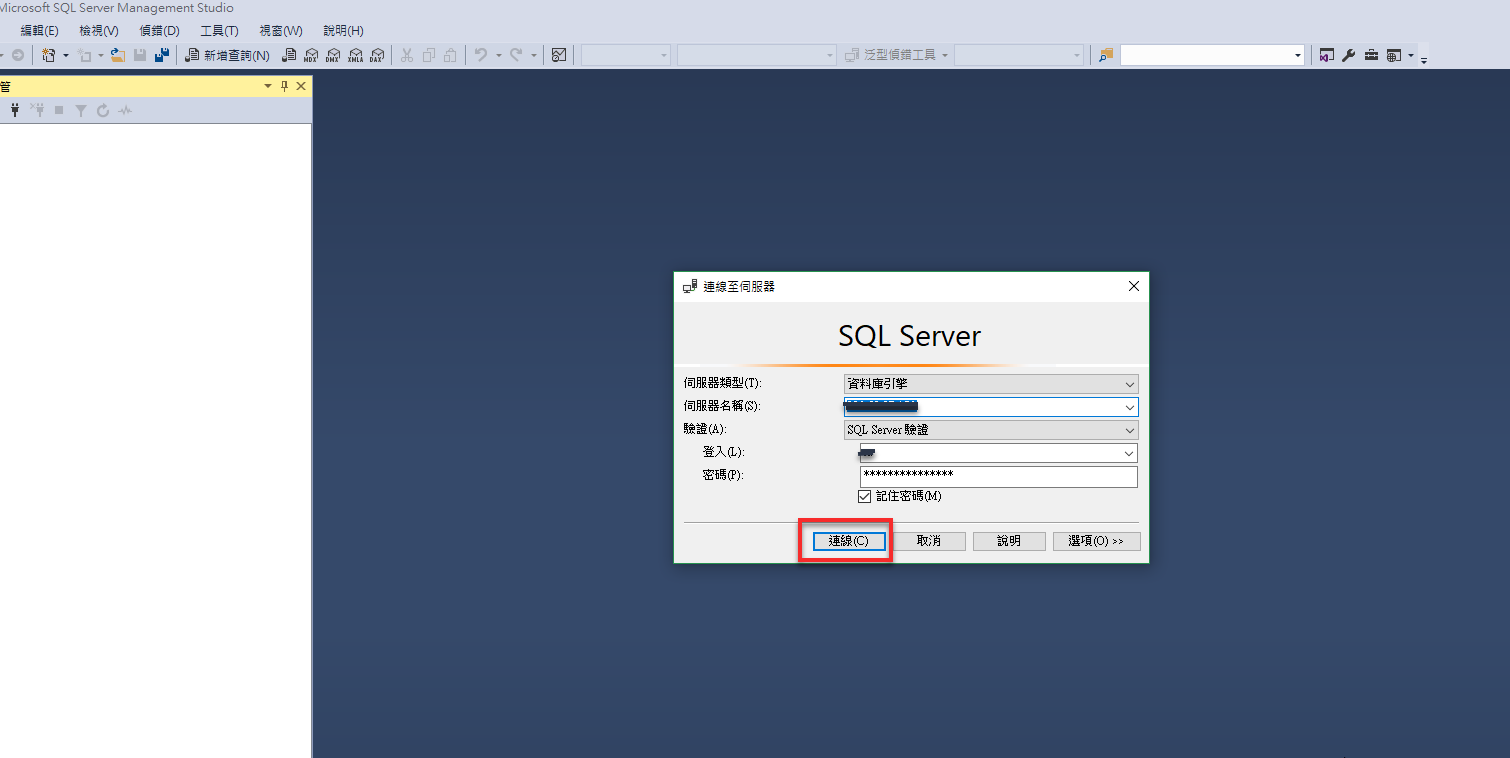Image resolution: width=1510 pixels, height=758 pixels.
Task: Open the dropdown arrow beside New Project icon
Action: point(66,55)
